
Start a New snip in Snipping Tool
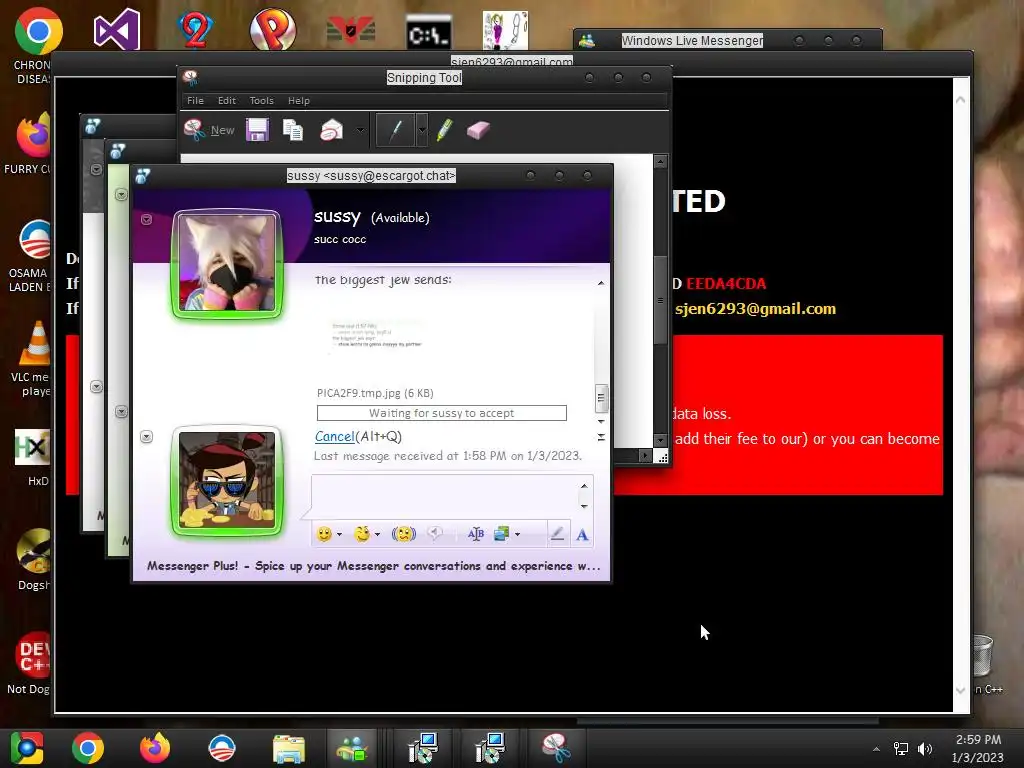(209, 130)
